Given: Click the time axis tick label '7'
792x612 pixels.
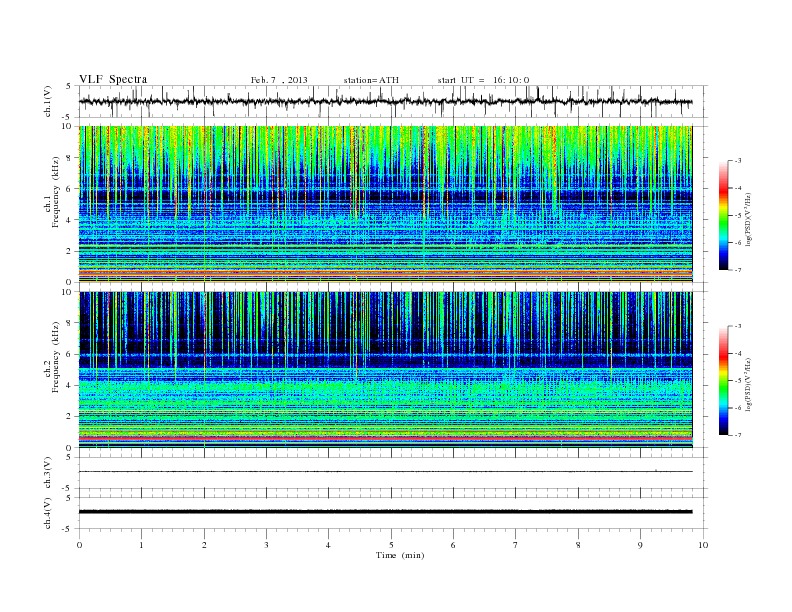Looking at the screenshot, I should pyautogui.click(x=516, y=545).
